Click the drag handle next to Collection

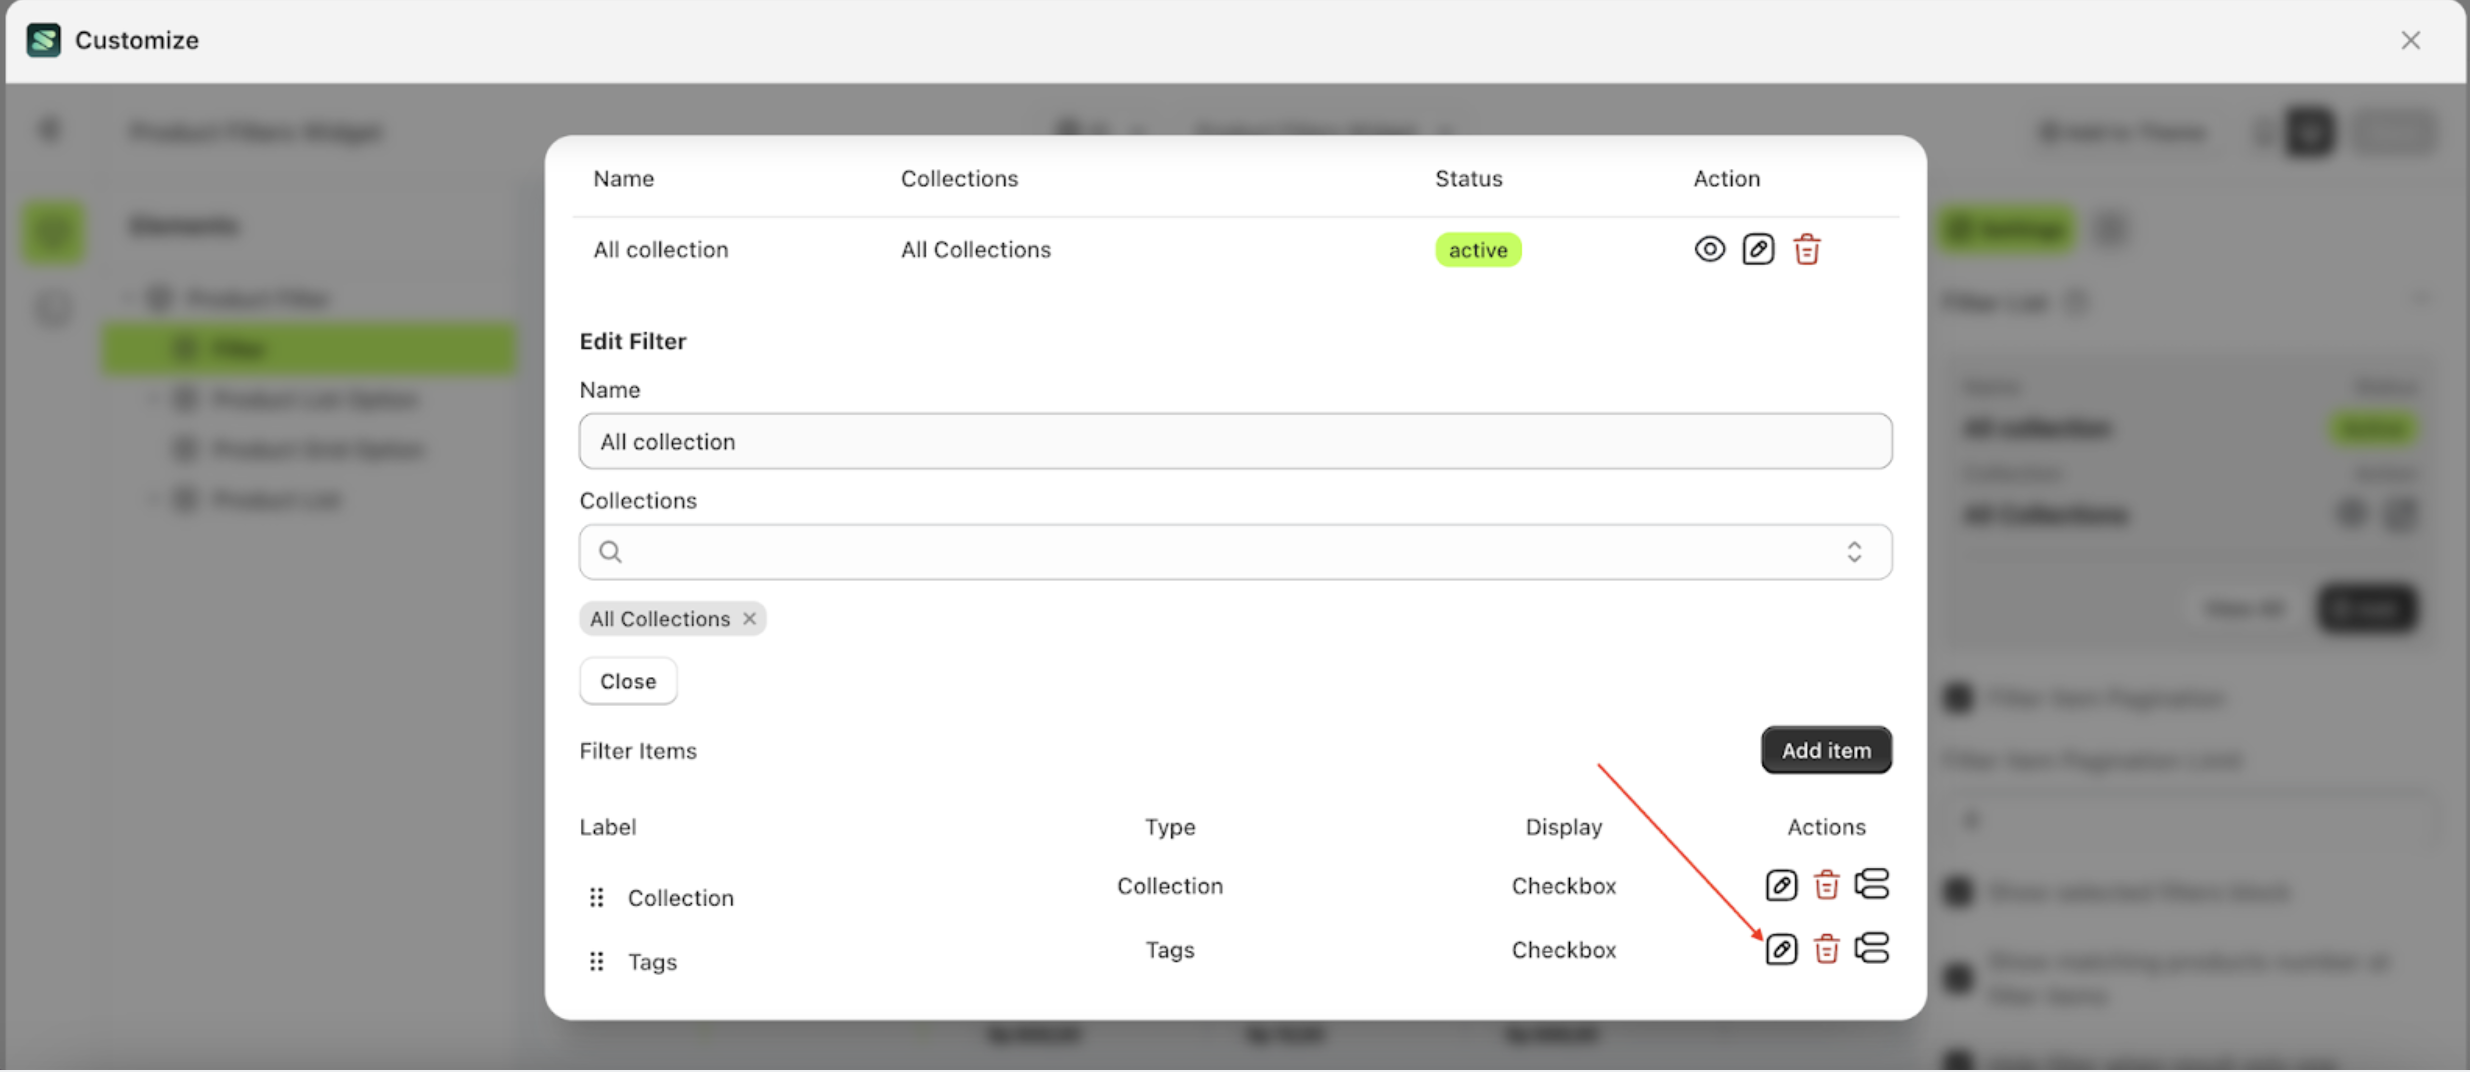click(x=596, y=896)
